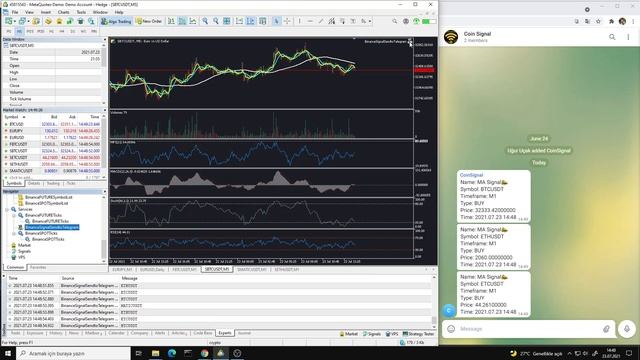Open the Favorites tab in Navigator
Viewport: 640px width, 360px height.
(38, 267)
